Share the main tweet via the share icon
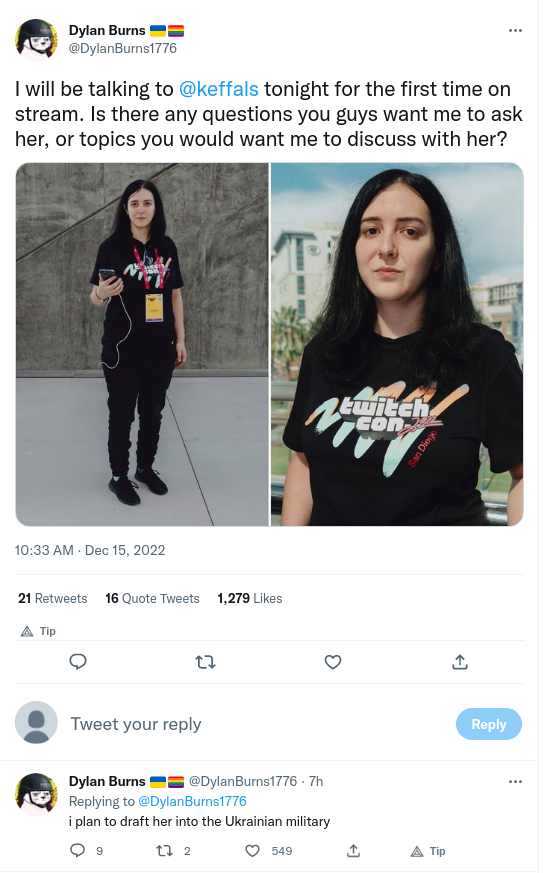This screenshot has height=873, width=543. coord(459,661)
